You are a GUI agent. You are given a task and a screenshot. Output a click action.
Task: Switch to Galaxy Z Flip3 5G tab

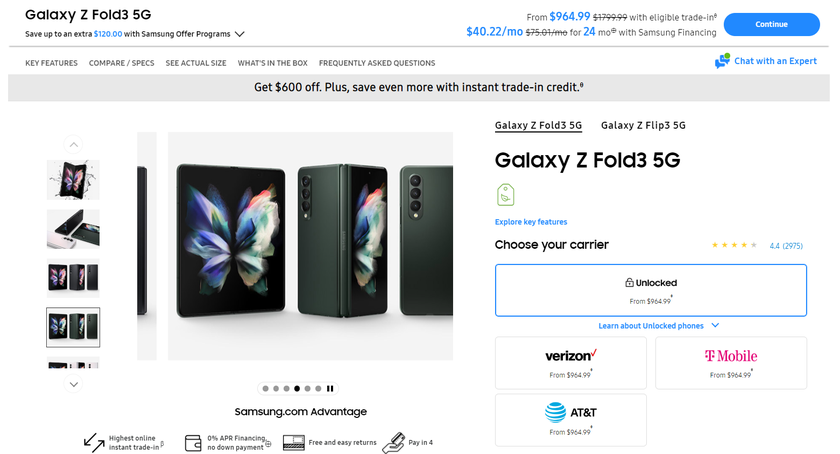643,126
